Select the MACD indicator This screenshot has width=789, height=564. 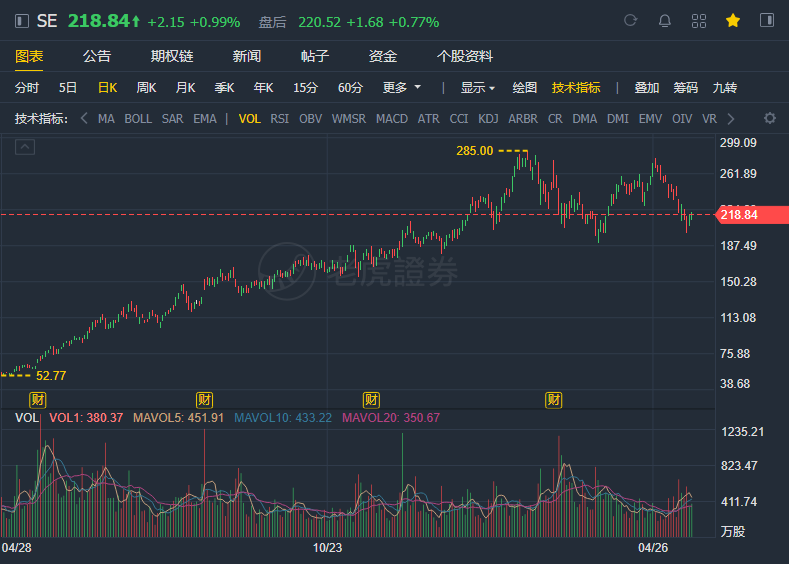coord(392,119)
